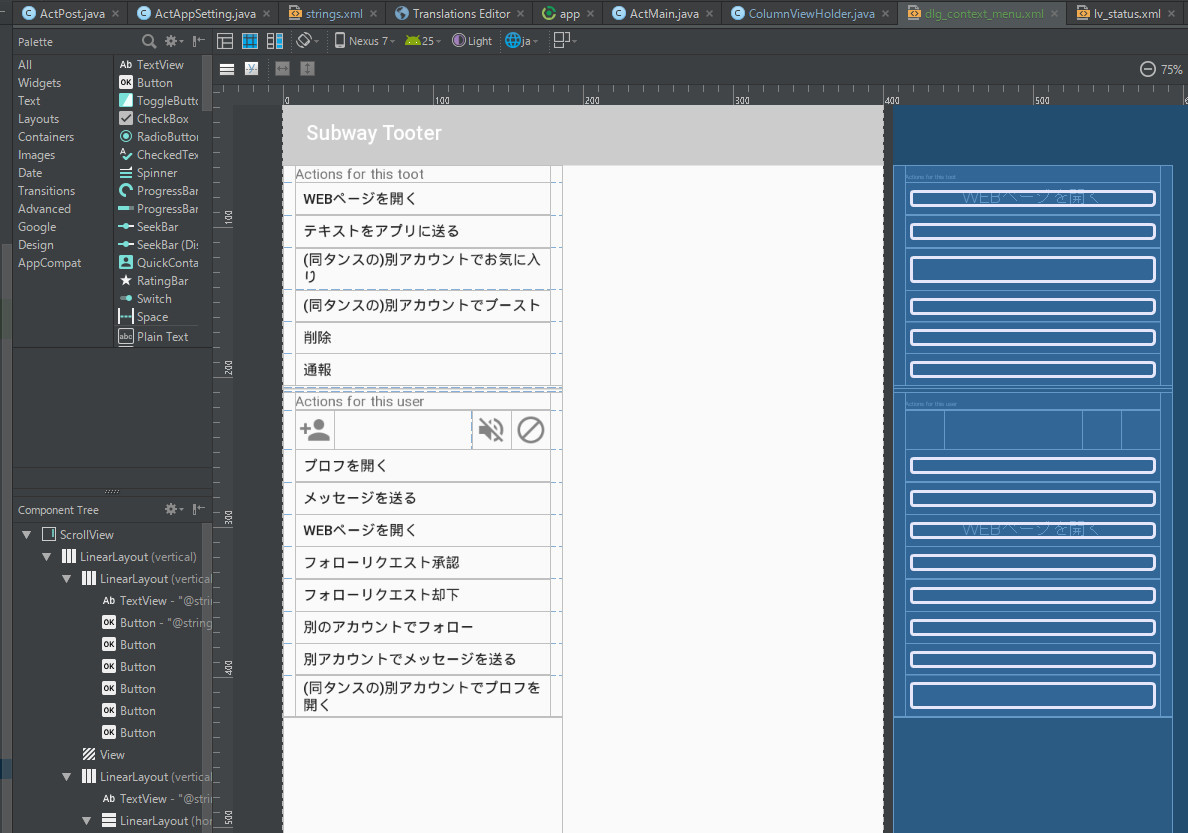Click the horizontal expand toolbar icon

(x=283, y=69)
